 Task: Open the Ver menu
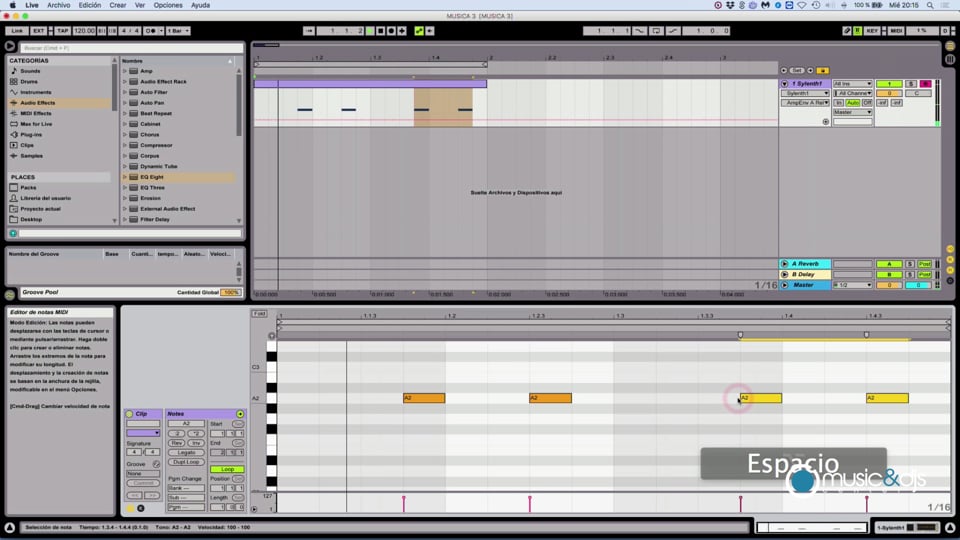point(140,5)
